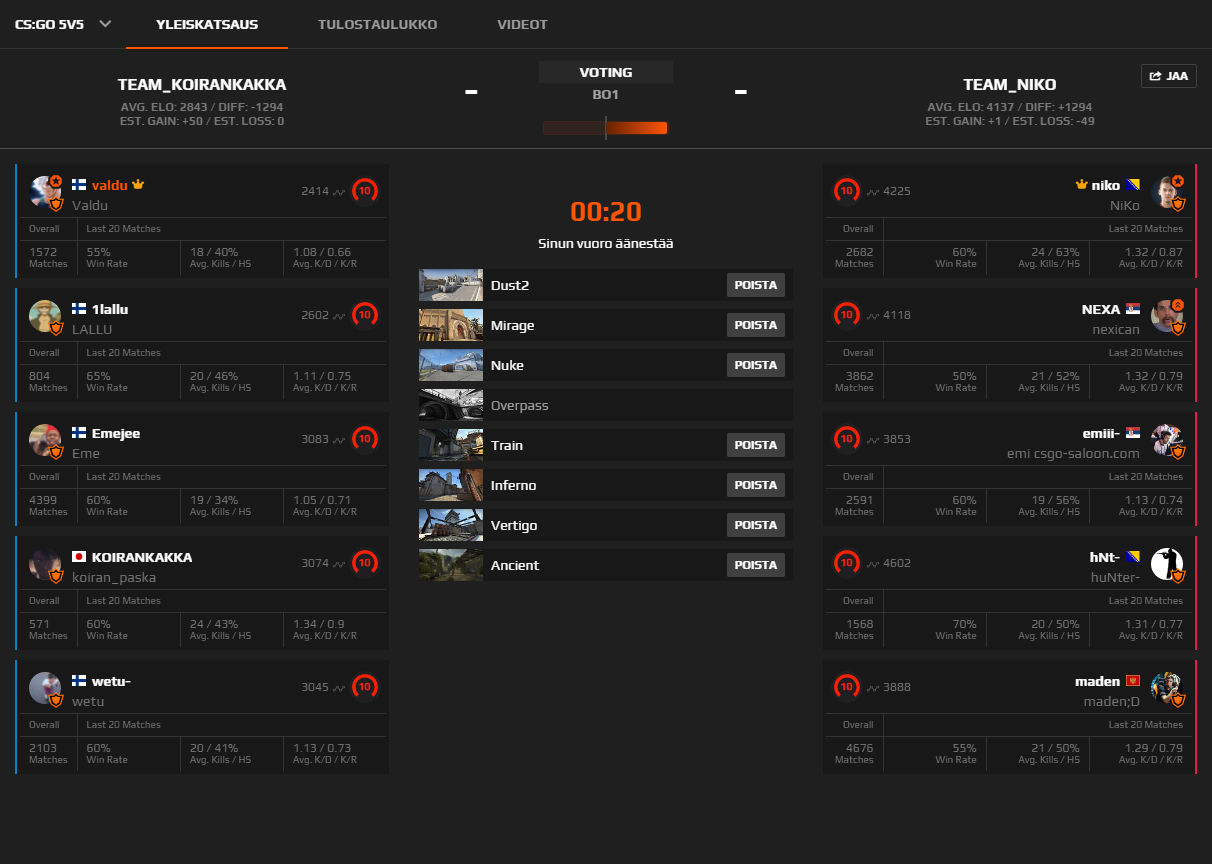Remove Vertigo with the POISTA button

point(756,525)
